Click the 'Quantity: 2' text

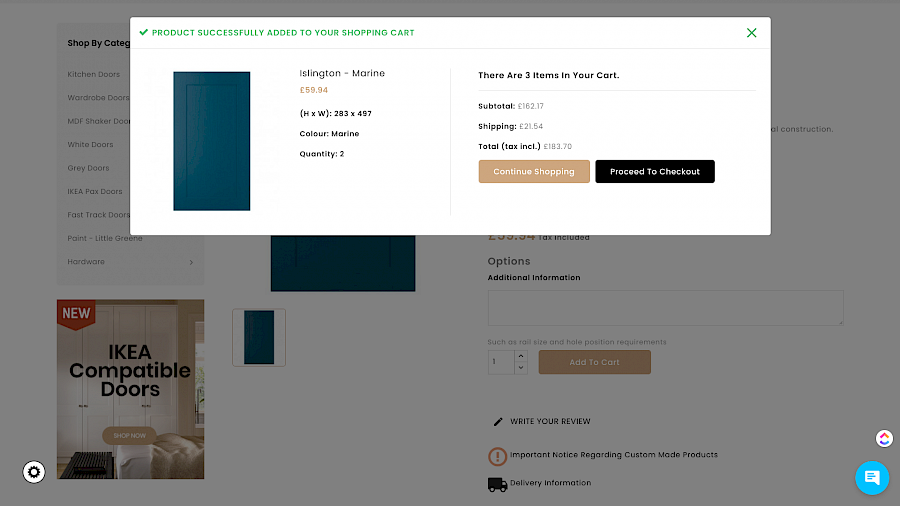coord(322,154)
